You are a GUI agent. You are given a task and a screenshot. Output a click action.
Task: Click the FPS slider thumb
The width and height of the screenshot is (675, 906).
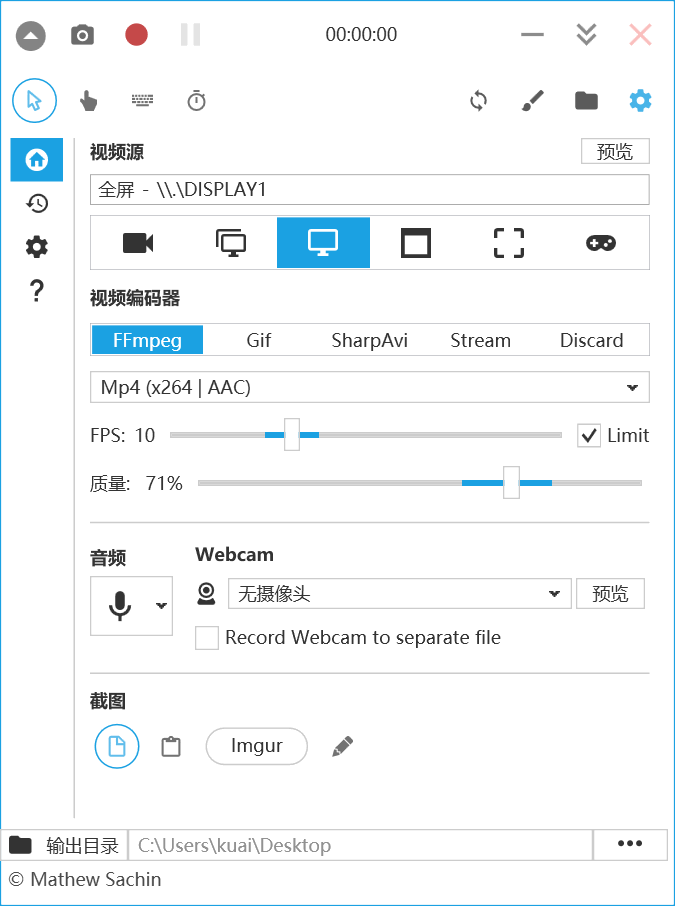[x=292, y=435]
